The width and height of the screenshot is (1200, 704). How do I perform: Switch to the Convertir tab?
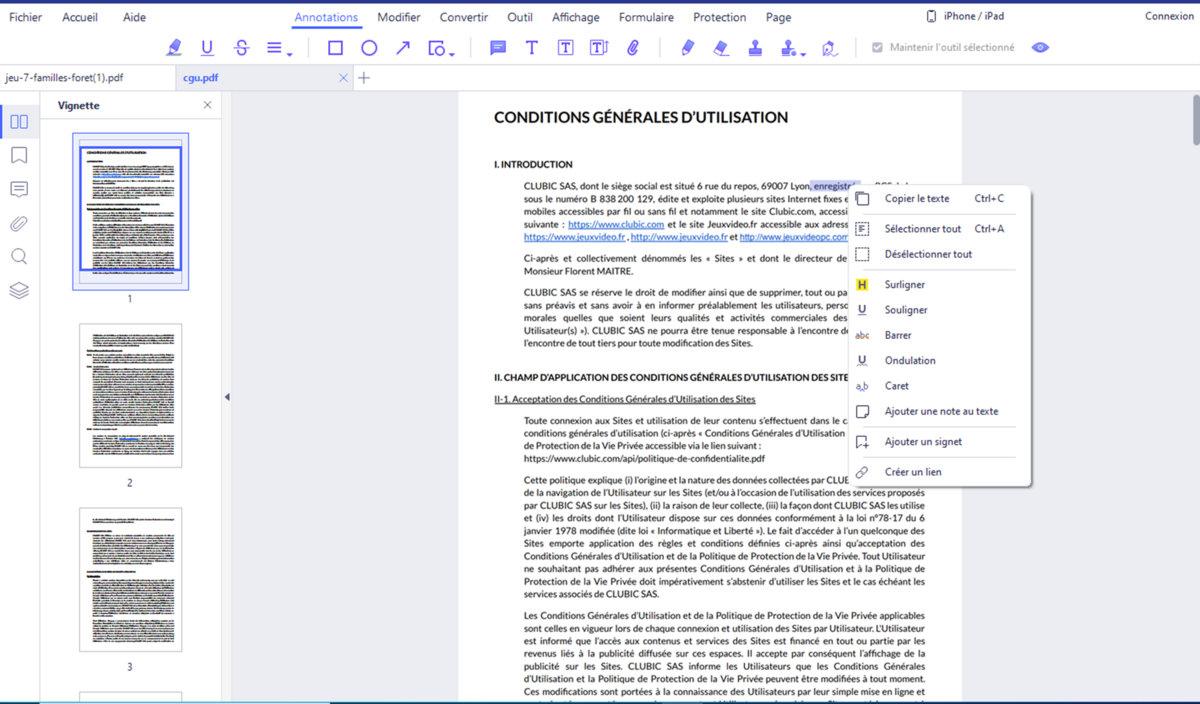[464, 17]
